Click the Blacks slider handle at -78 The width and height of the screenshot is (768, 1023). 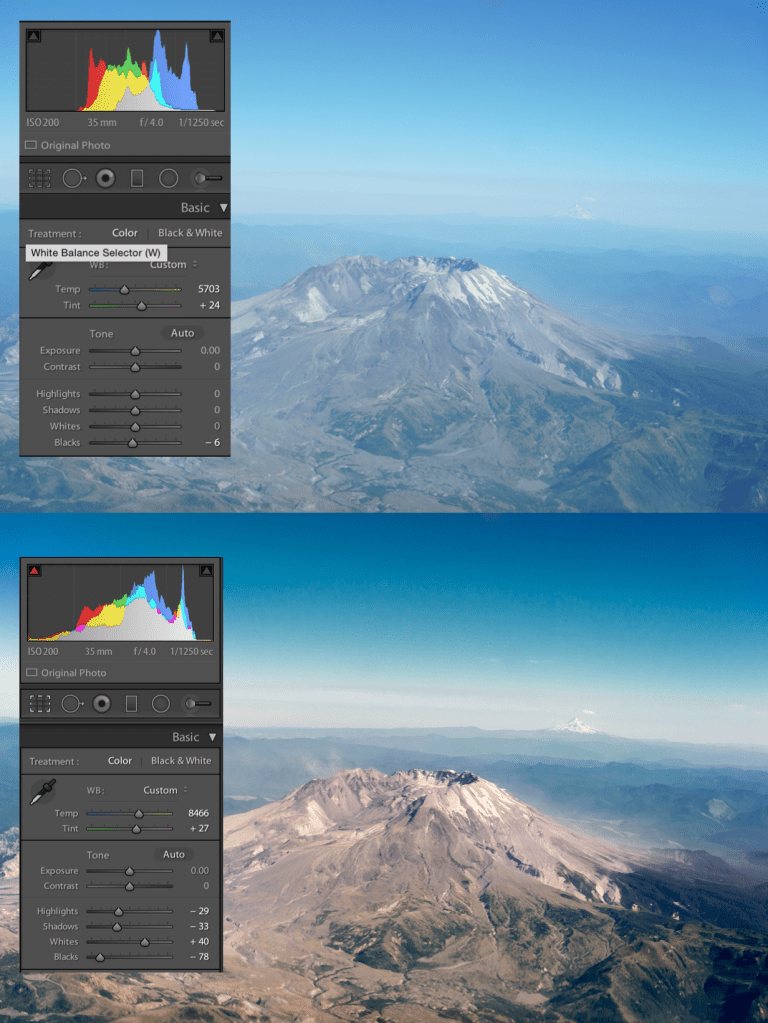coord(99,957)
